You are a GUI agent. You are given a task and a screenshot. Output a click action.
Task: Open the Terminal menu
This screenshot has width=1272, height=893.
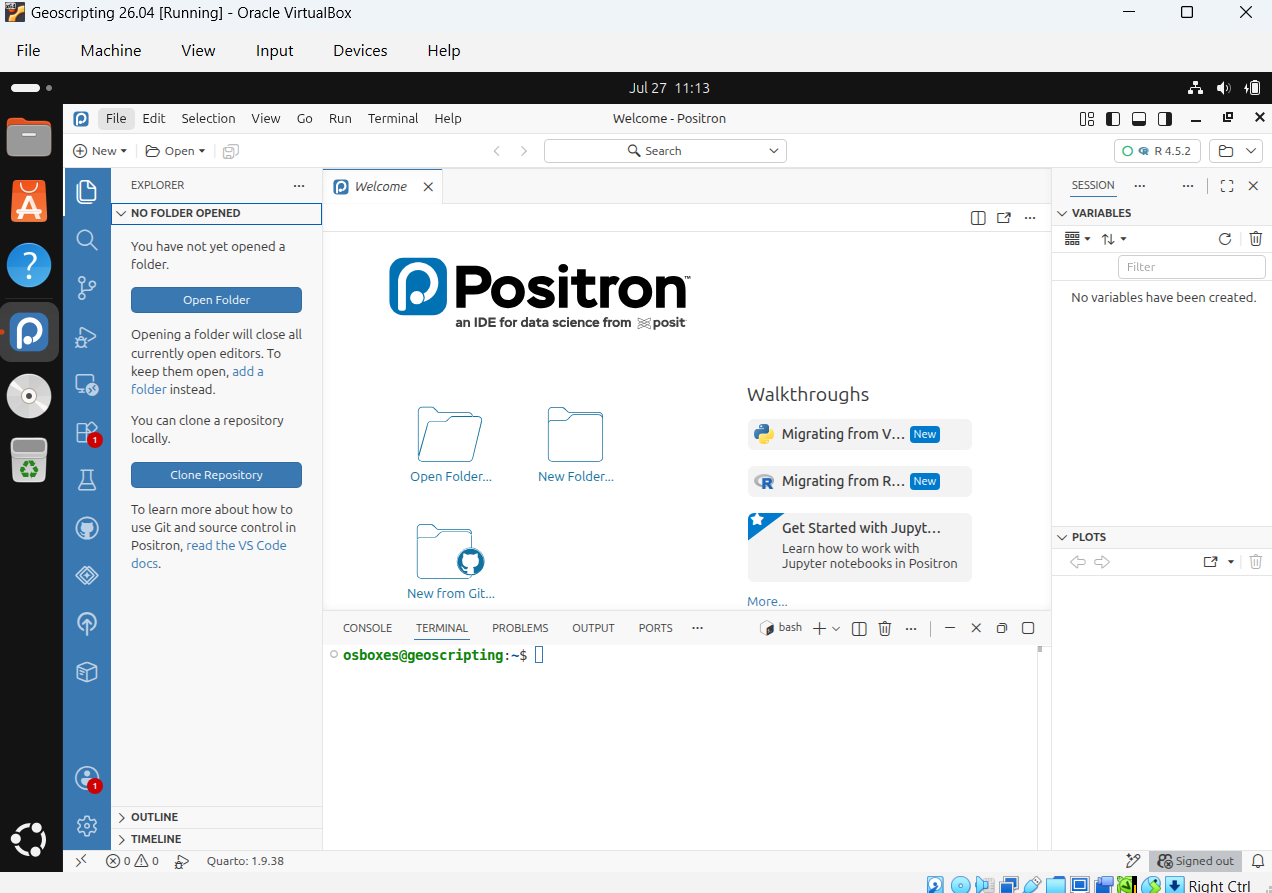click(393, 119)
